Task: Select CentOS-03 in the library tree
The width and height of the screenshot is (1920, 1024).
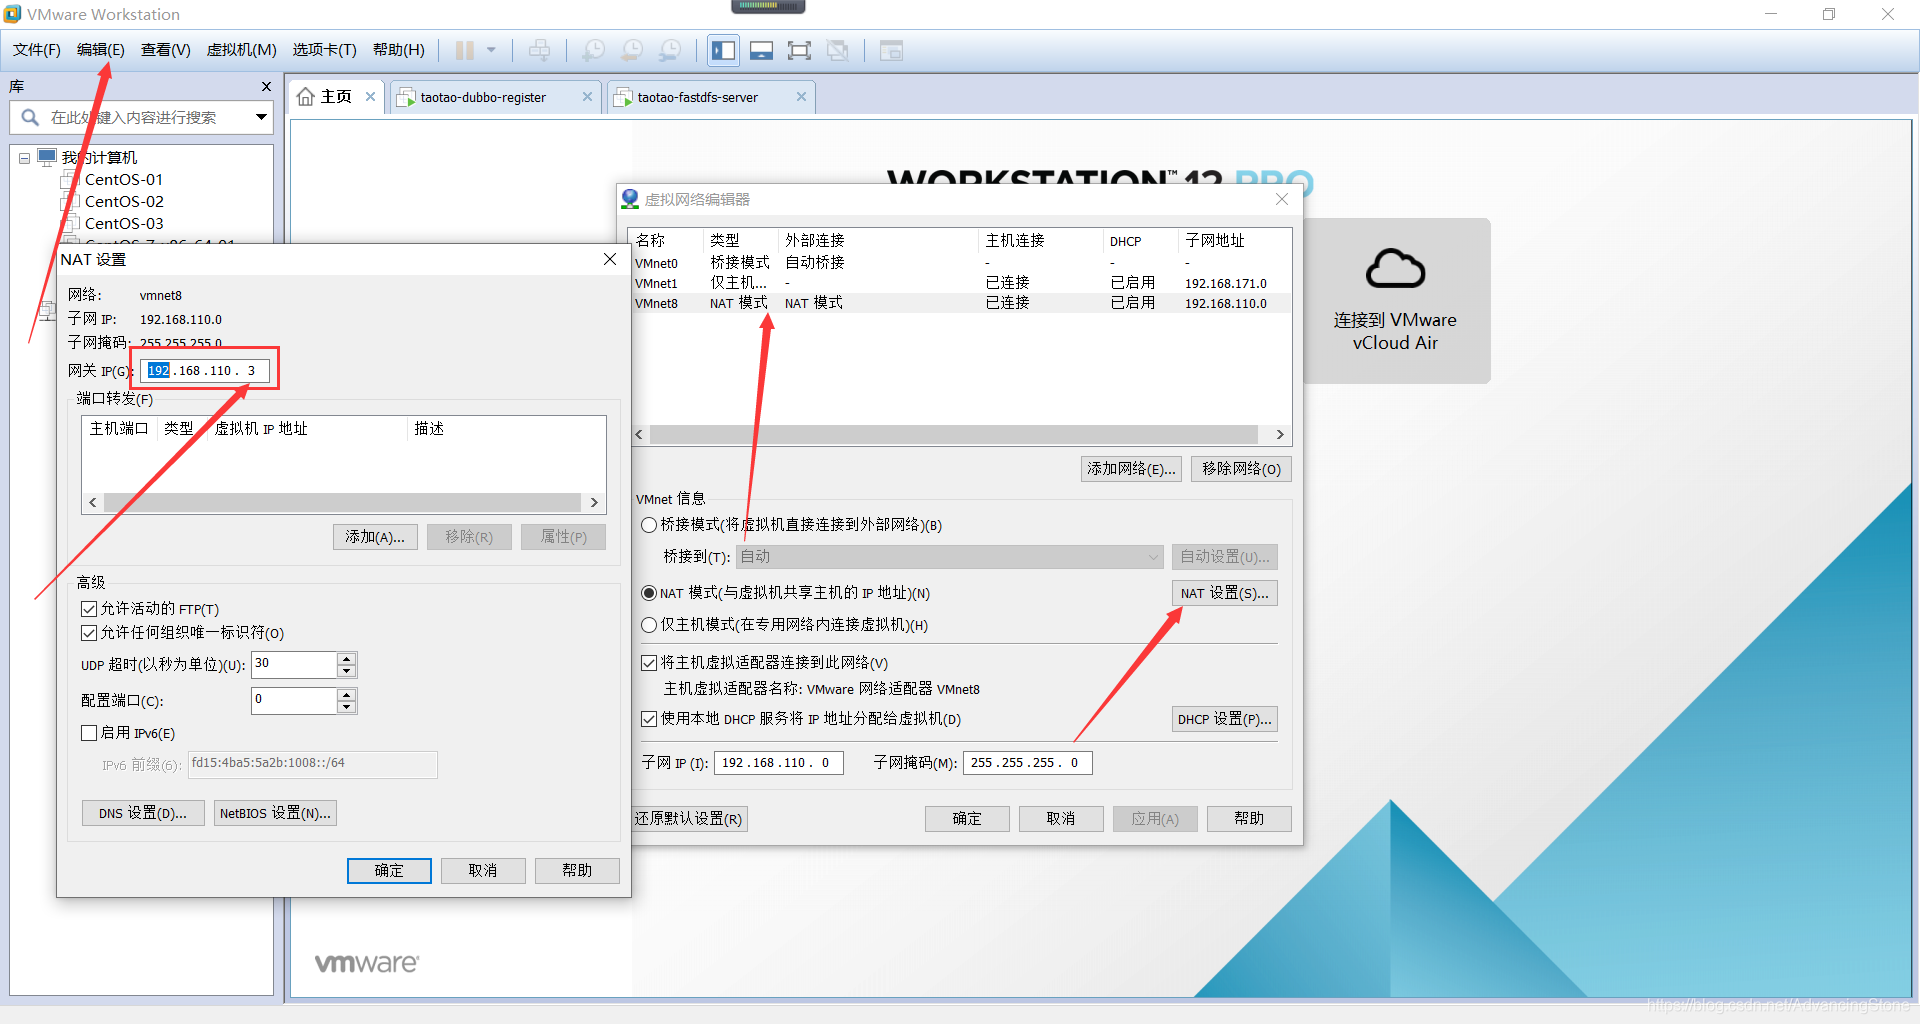Action: (x=124, y=223)
